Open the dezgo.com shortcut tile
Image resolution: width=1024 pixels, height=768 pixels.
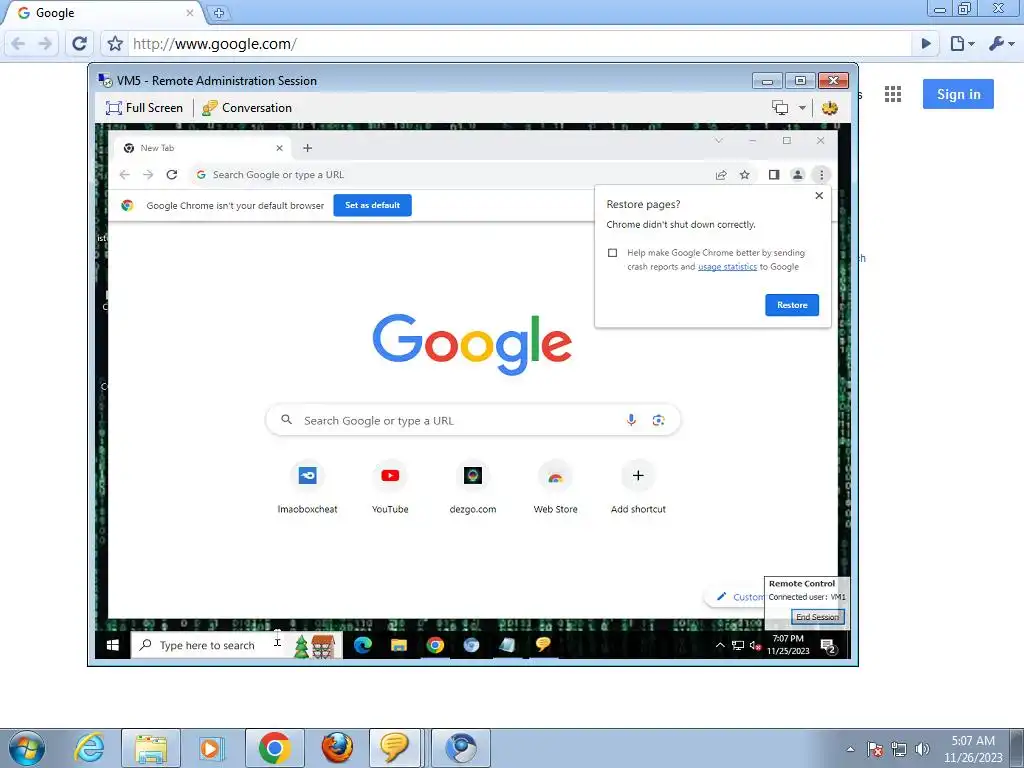click(473, 487)
